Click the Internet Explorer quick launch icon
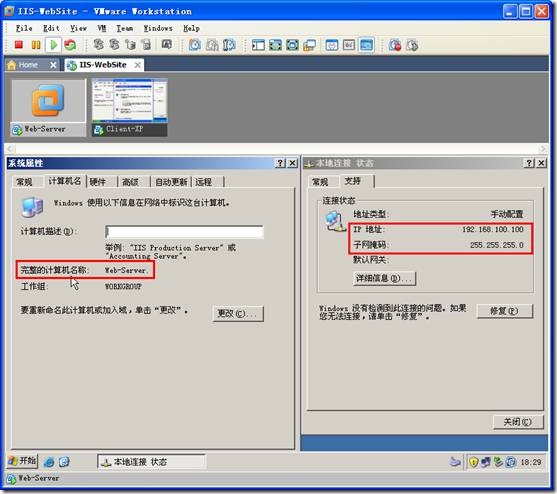This screenshot has height=494, width=557. pos(49,462)
